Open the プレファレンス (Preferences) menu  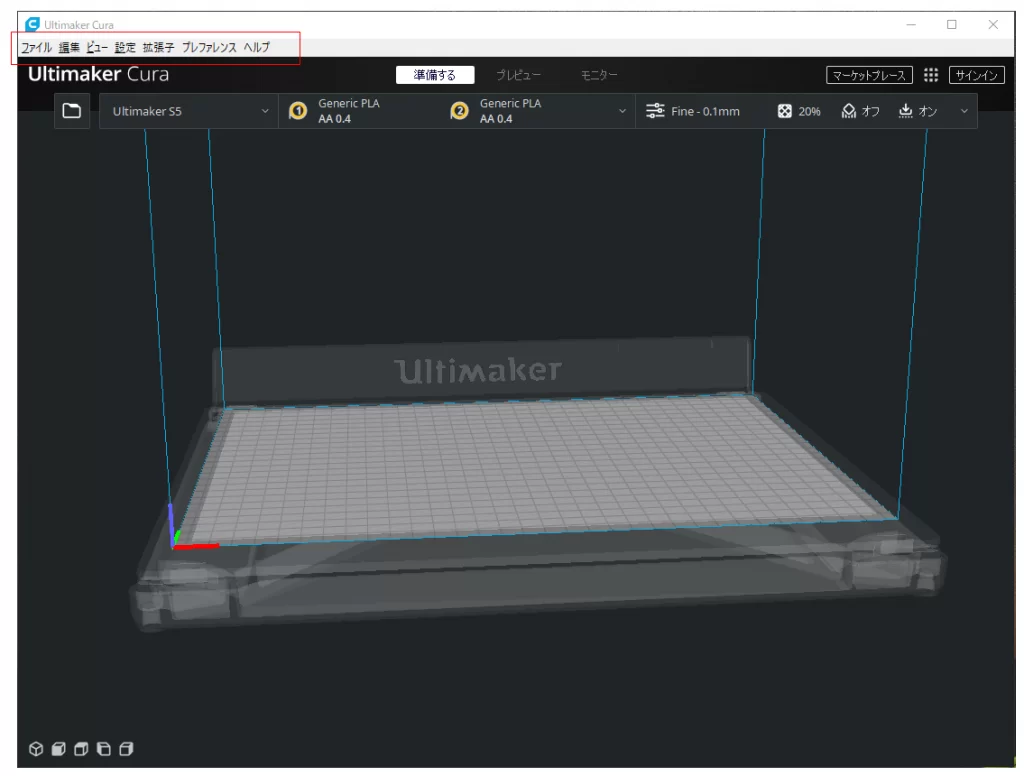[209, 47]
